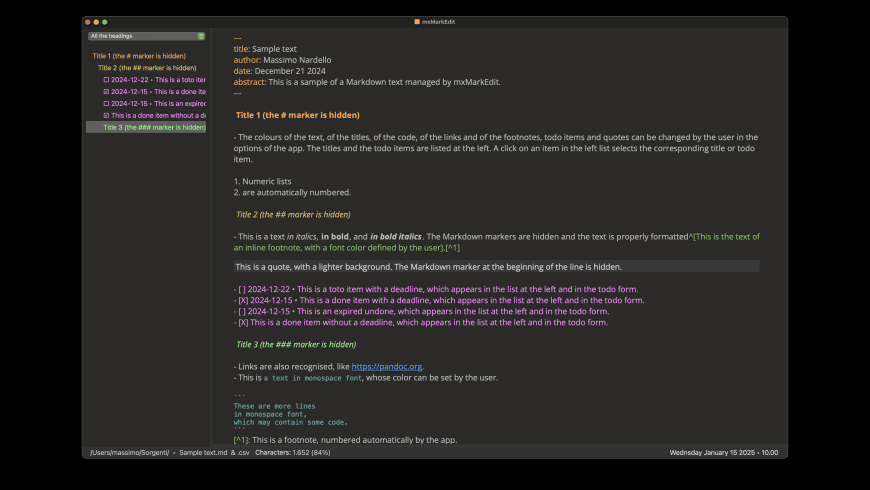This screenshot has width=870, height=490.
Task: Click the 'Title 1 (the # marker is hidden)' heading in editor
Action: click(297, 115)
